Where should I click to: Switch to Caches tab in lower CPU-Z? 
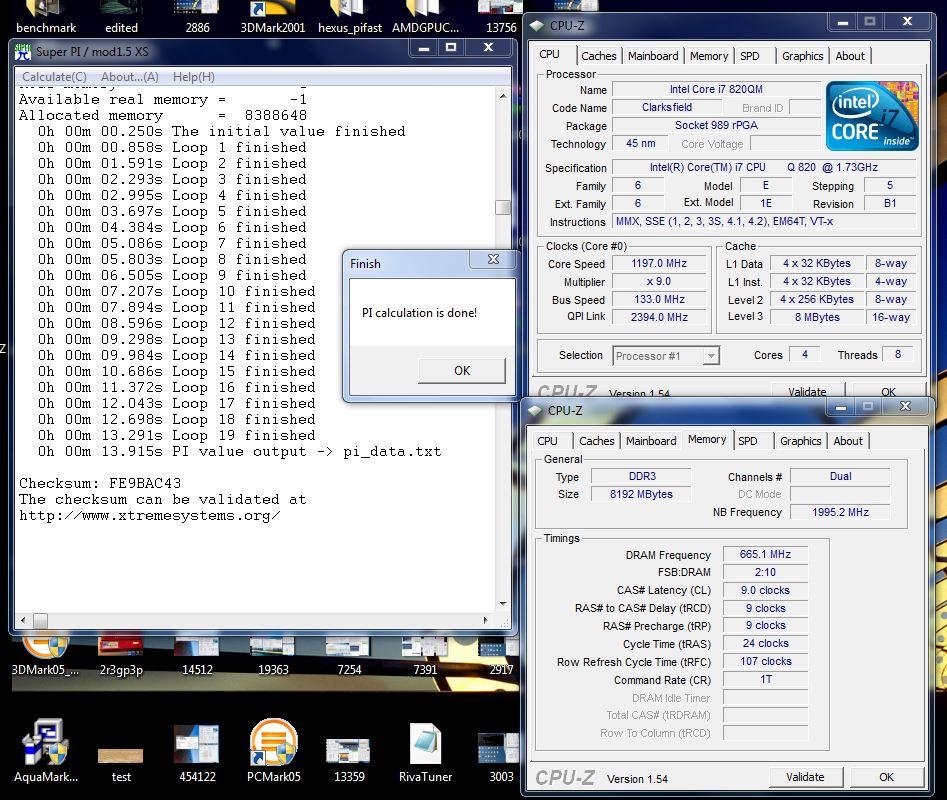[597, 441]
